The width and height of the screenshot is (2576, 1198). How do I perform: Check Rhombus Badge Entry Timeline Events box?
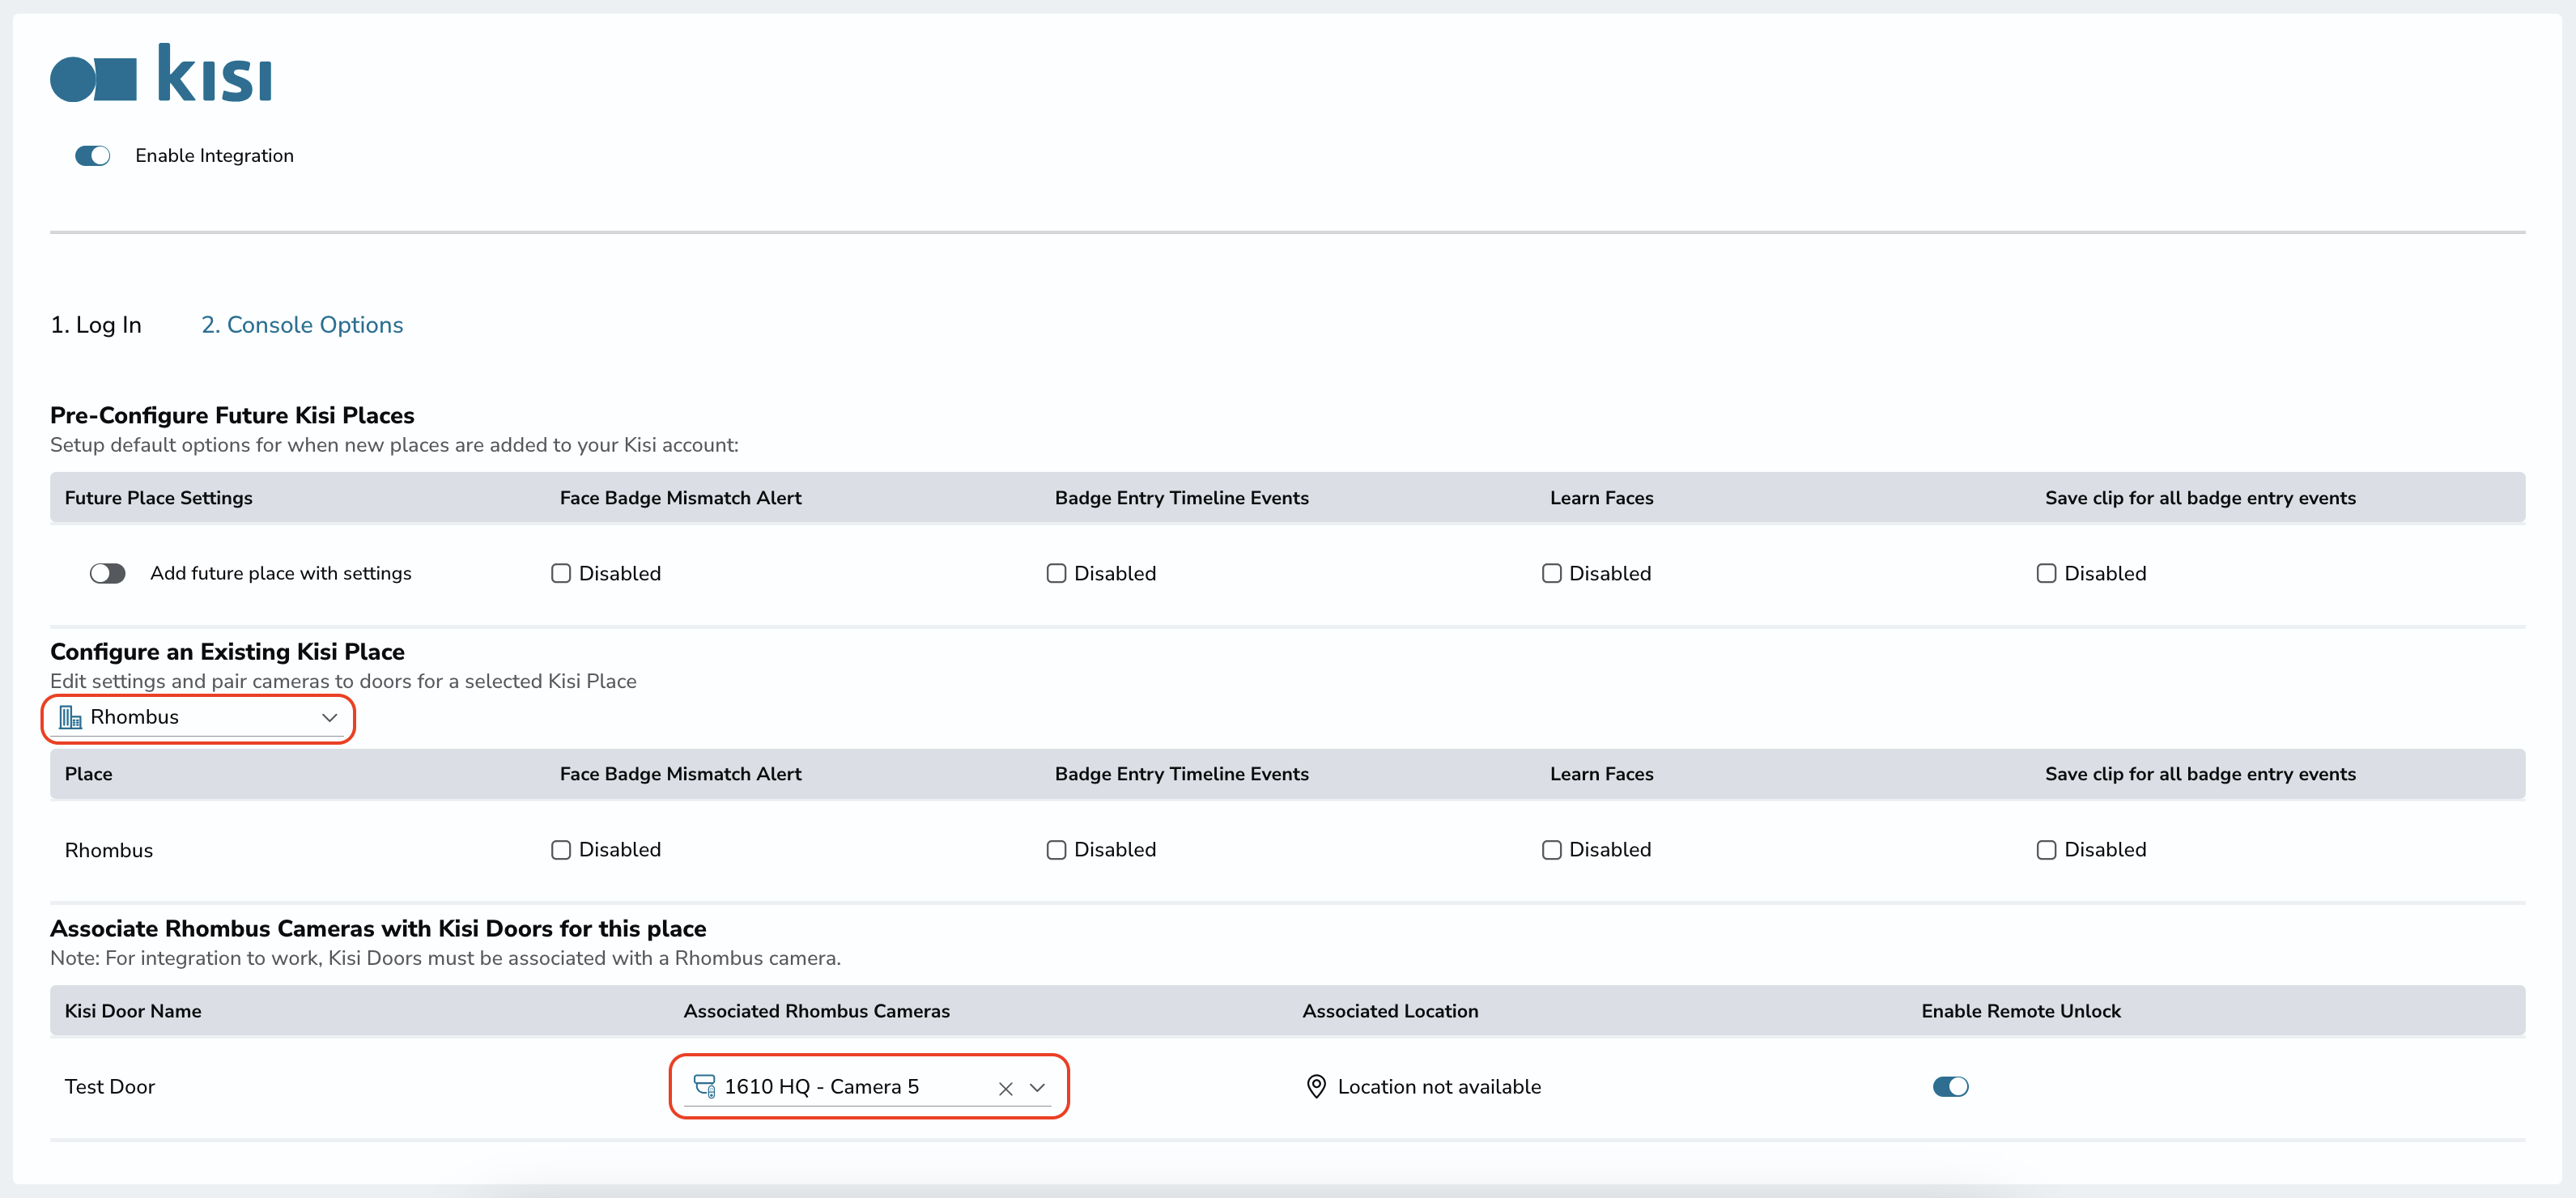click(x=1056, y=849)
